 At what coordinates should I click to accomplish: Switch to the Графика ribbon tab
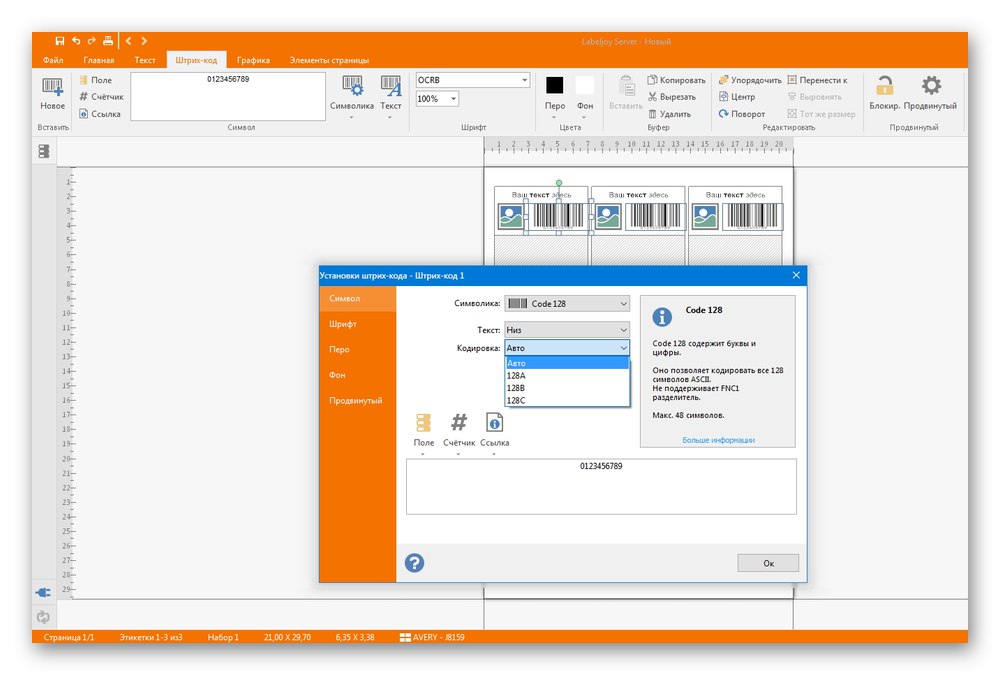click(x=253, y=60)
